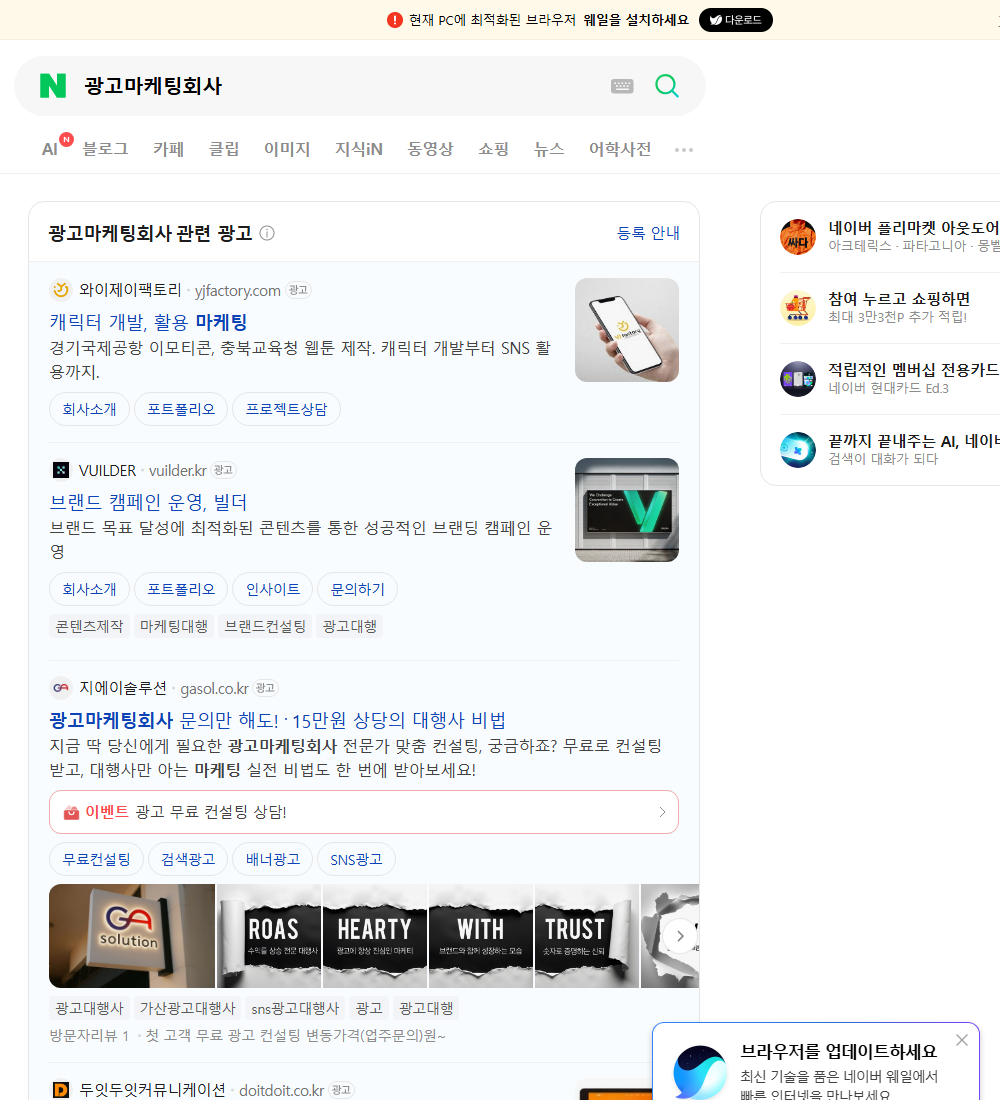
Task: Switch to the 뉴스 tab
Action: coord(549,149)
